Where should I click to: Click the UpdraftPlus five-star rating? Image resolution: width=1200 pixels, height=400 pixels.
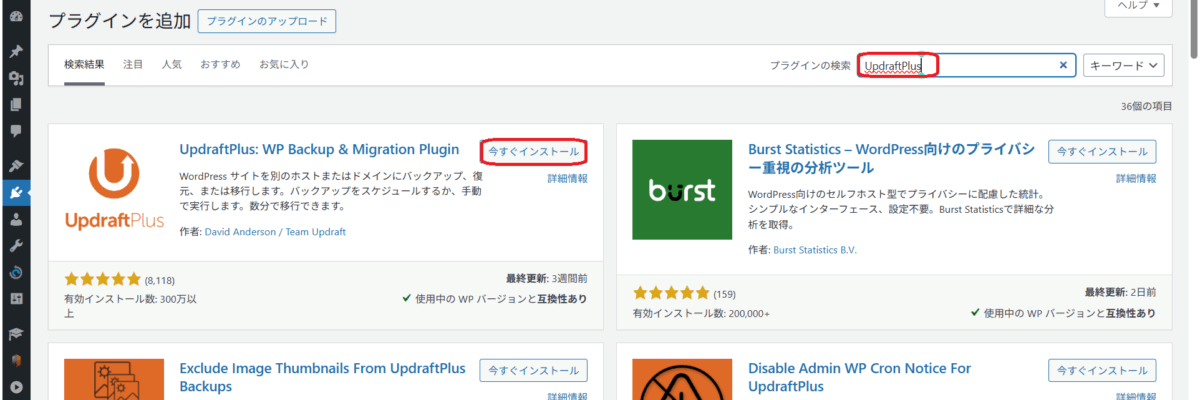(103, 279)
